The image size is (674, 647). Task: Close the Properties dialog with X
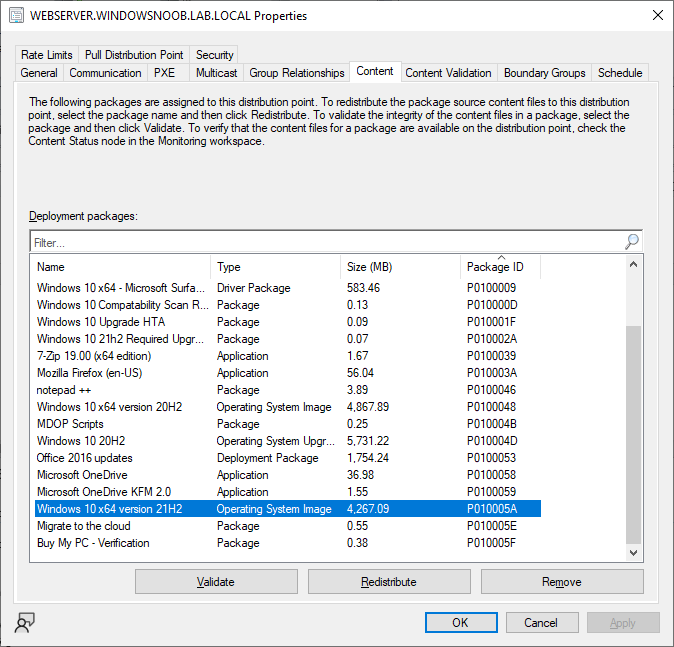[658, 15]
